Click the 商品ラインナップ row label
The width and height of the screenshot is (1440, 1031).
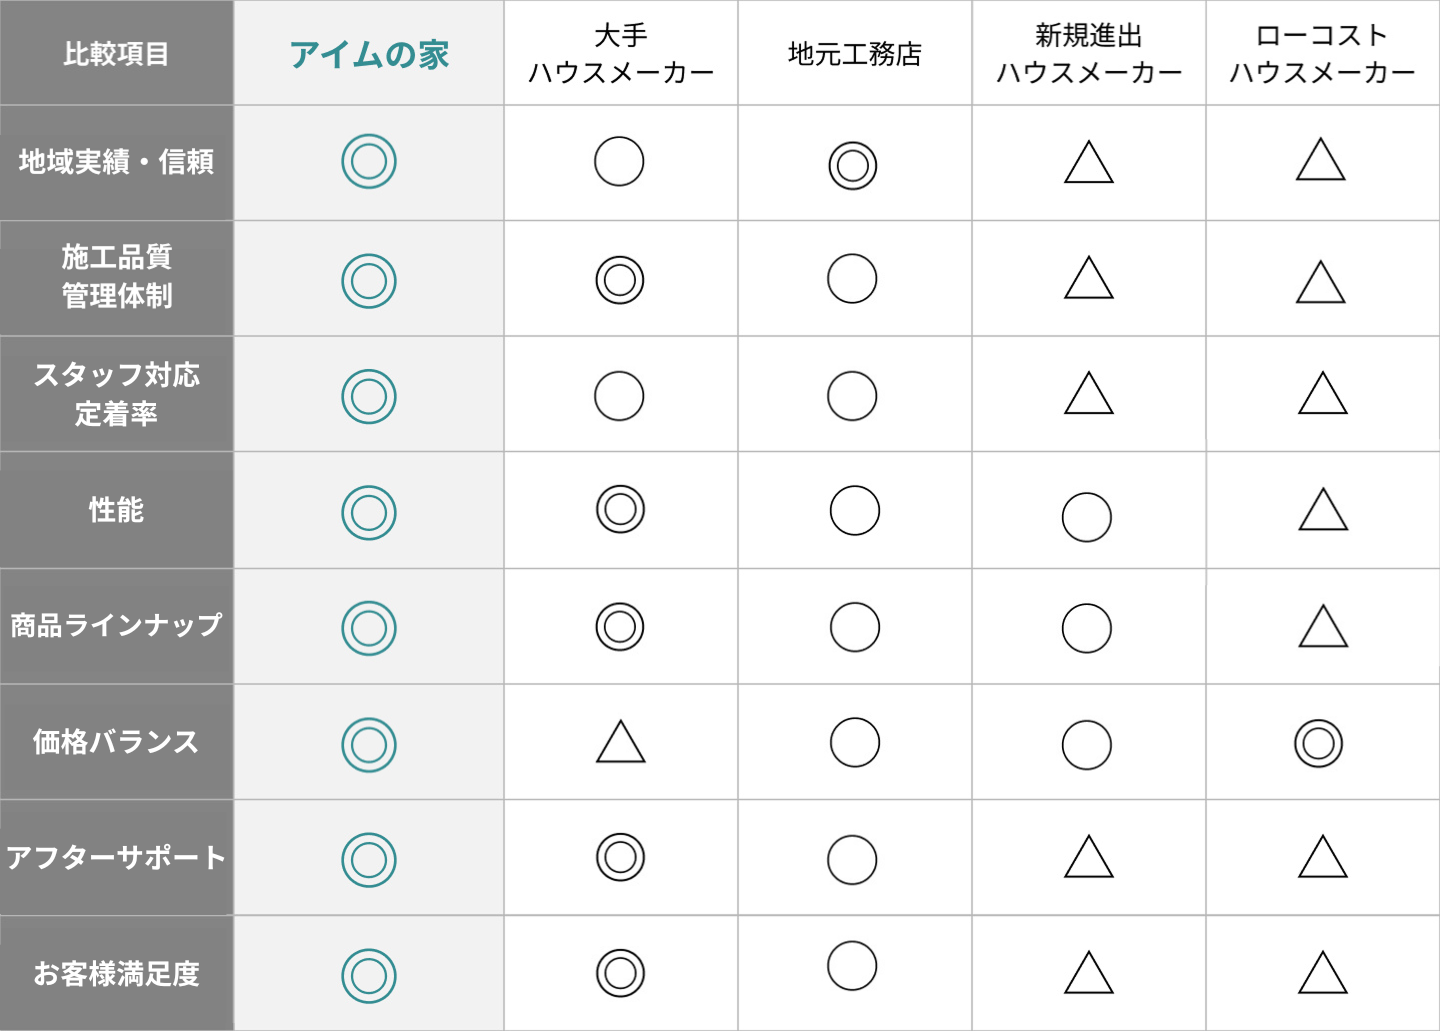116,626
